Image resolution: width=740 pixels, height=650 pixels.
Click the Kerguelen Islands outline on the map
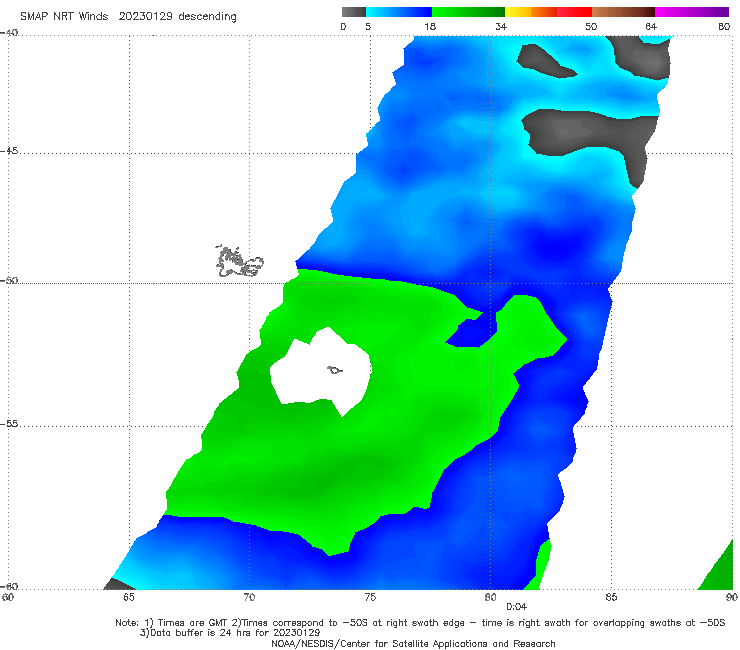pos(239,262)
